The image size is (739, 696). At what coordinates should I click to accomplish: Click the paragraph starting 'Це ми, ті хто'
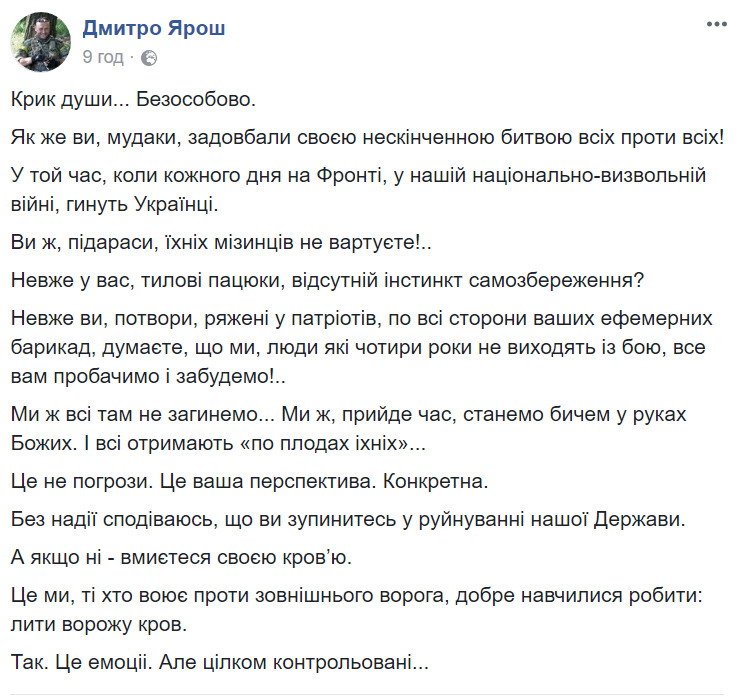click(357, 610)
